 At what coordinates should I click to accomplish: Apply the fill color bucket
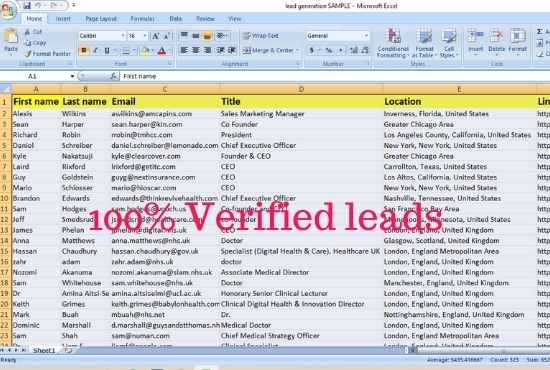point(145,51)
